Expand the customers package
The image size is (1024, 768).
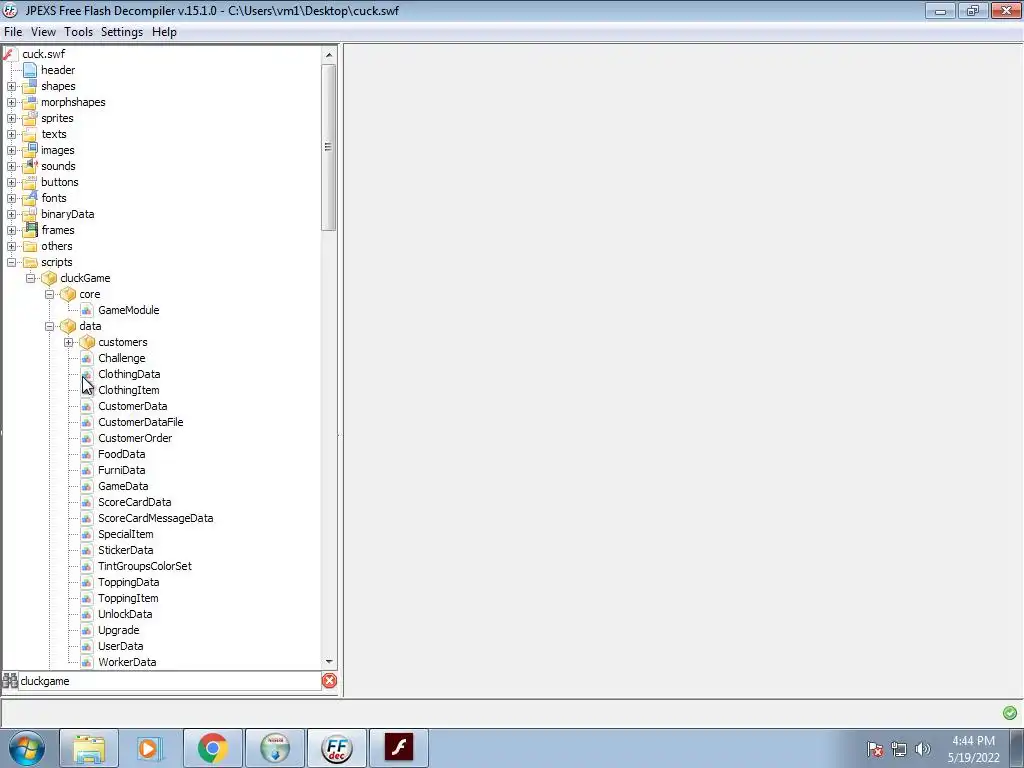[x=69, y=342]
